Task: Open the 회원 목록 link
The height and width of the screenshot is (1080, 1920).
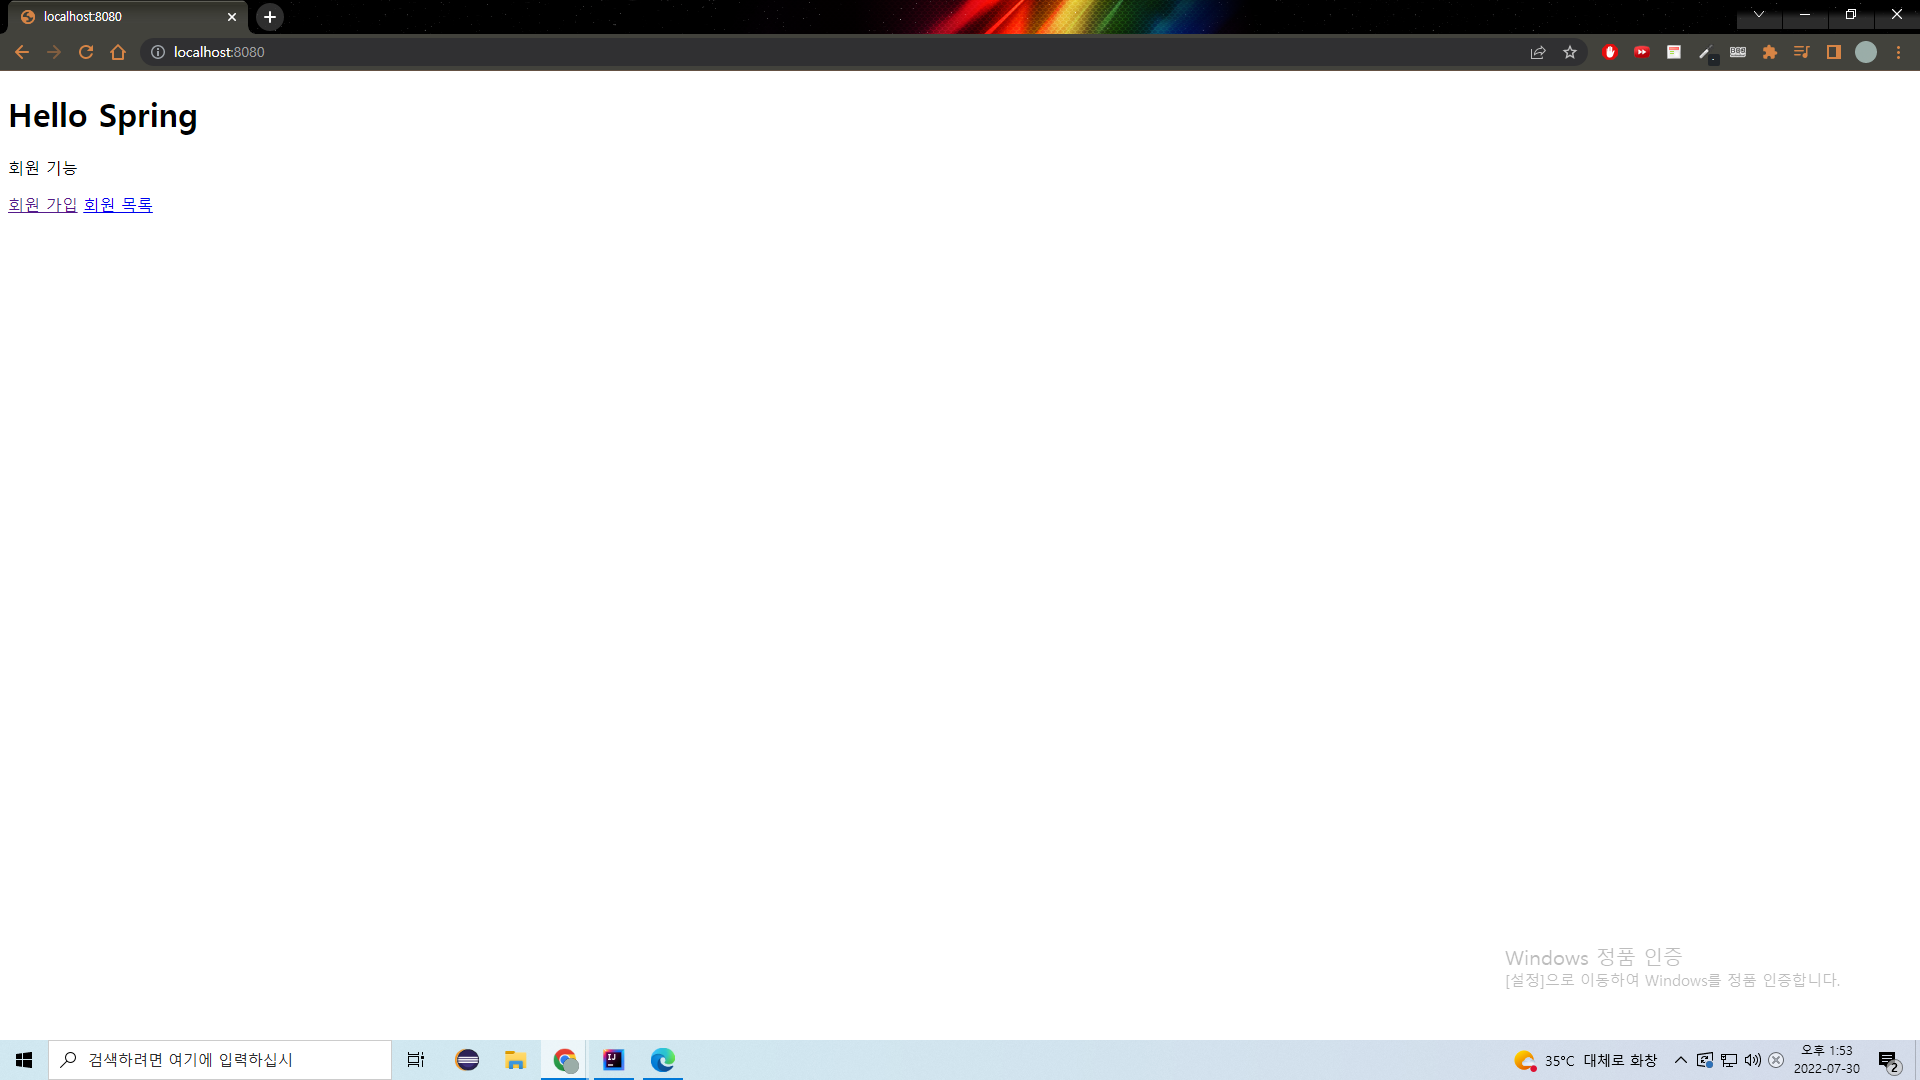Action: pyautogui.click(x=118, y=205)
